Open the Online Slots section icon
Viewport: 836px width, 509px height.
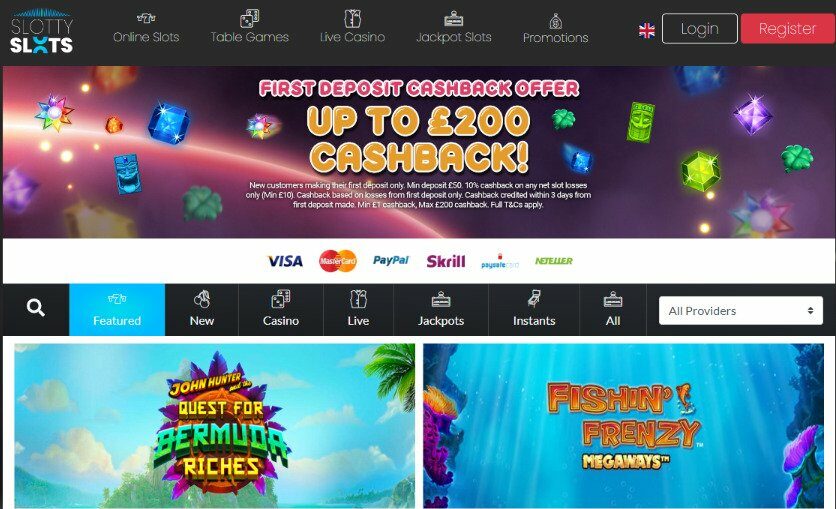coord(146,18)
